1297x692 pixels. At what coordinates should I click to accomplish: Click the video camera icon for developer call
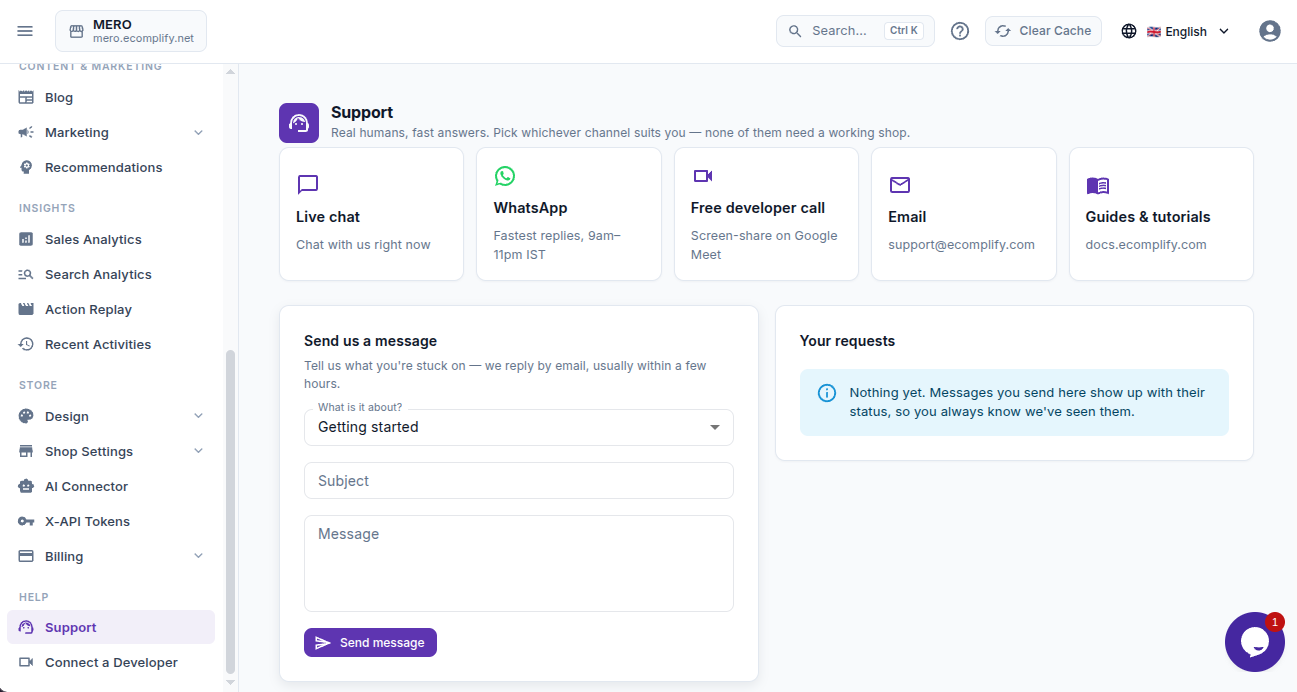coord(702,176)
